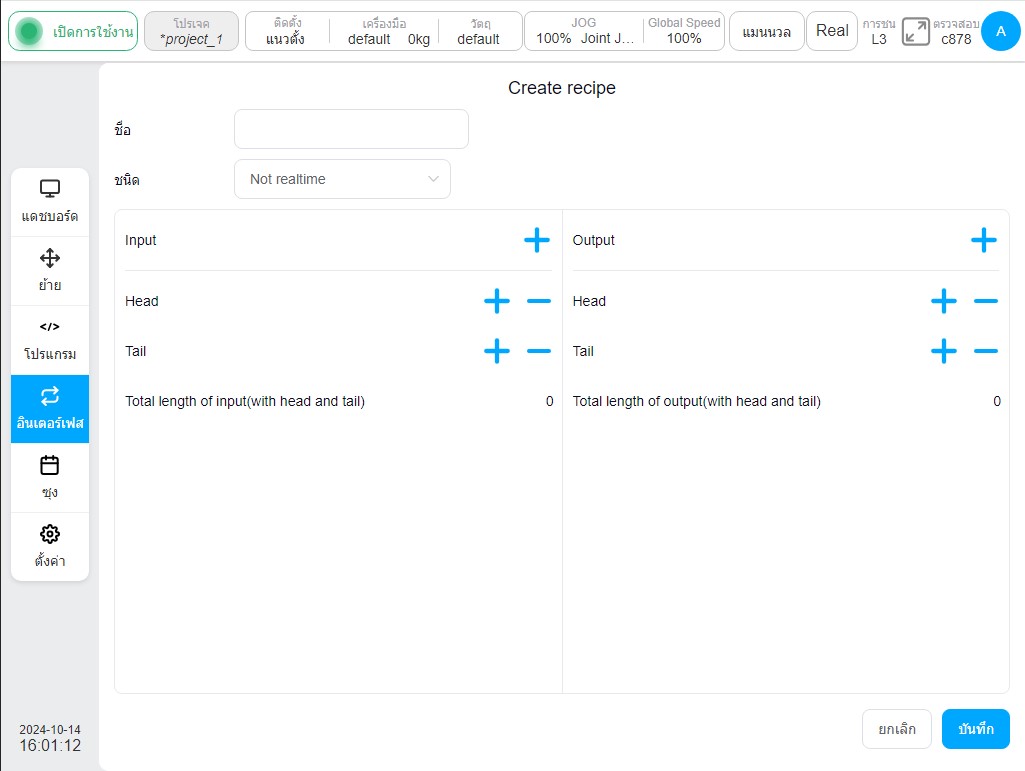Add a new Output item with plus icon

point(983,240)
